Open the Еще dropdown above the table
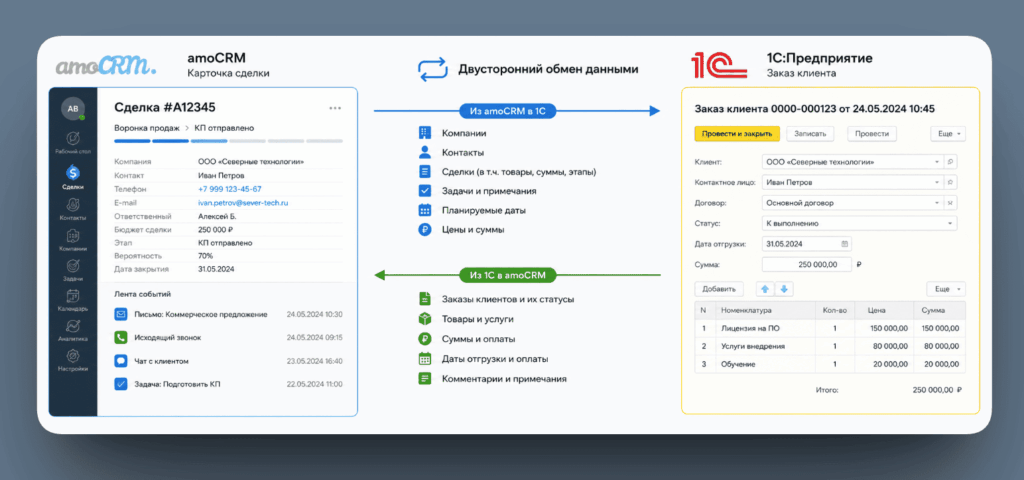1024x480 pixels. tap(946, 289)
